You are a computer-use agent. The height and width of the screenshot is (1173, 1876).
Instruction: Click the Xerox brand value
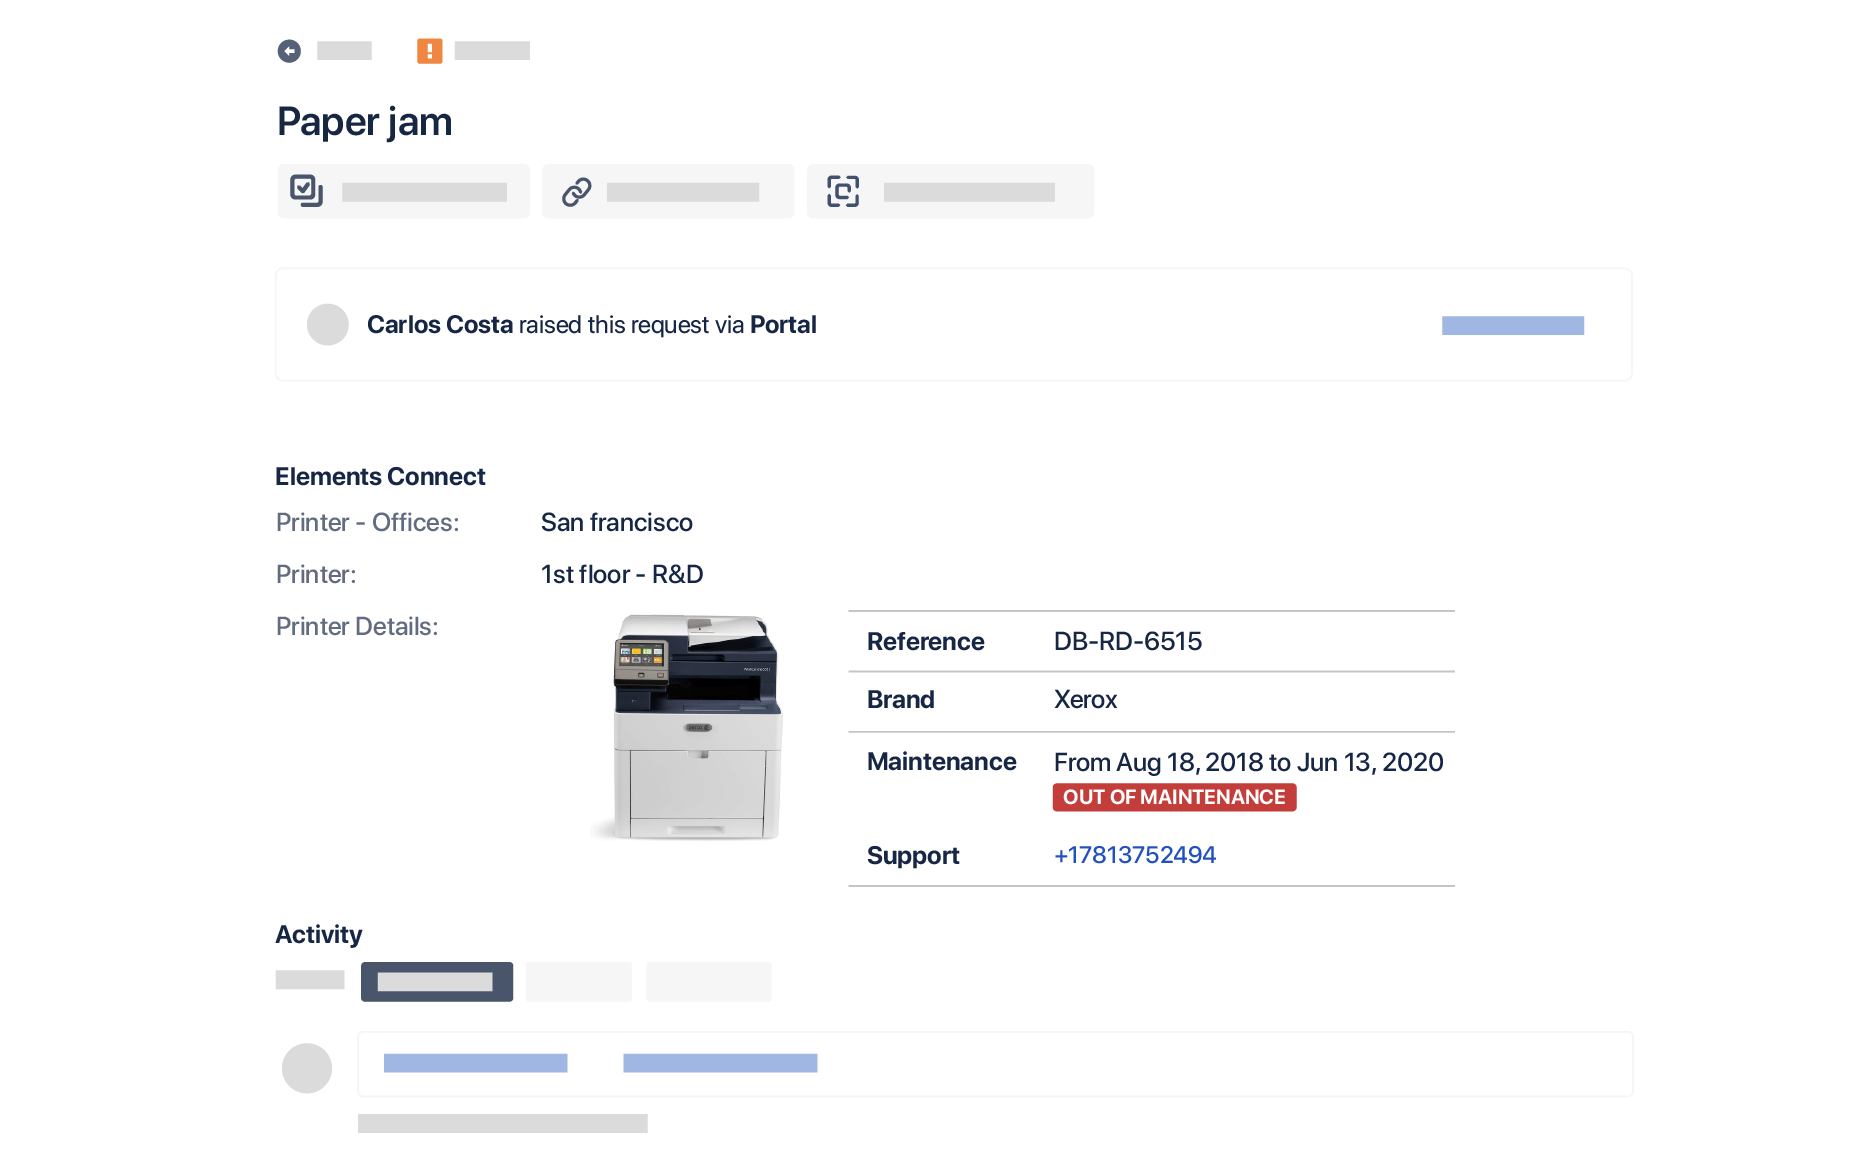tap(1085, 700)
